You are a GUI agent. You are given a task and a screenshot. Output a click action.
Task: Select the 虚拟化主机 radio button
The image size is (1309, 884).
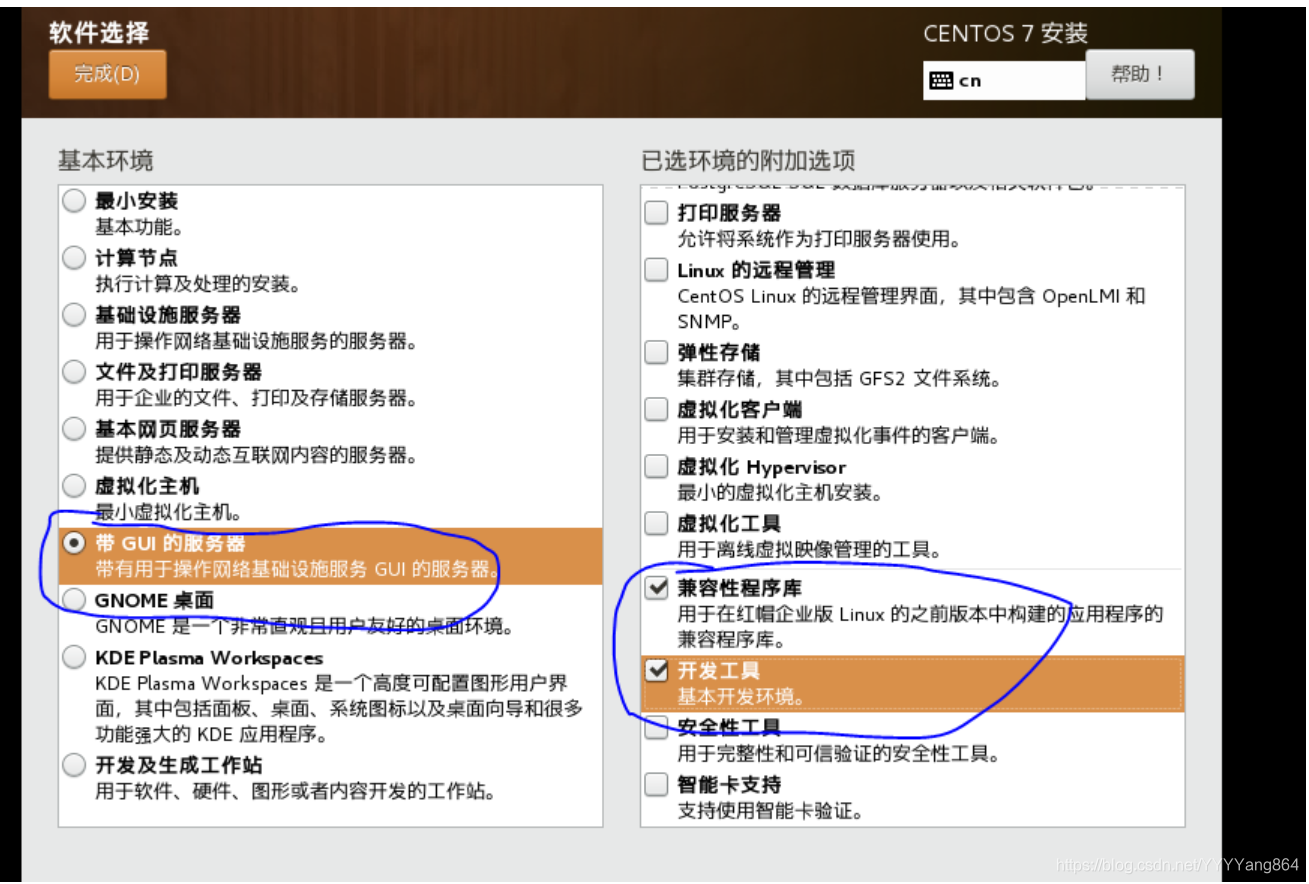[74, 486]
